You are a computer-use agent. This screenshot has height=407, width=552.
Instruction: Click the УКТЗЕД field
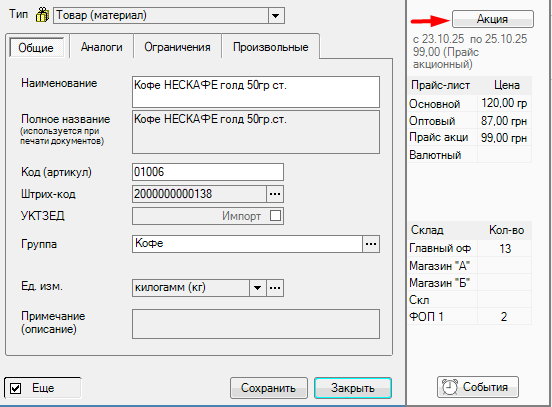click(208, 216)
